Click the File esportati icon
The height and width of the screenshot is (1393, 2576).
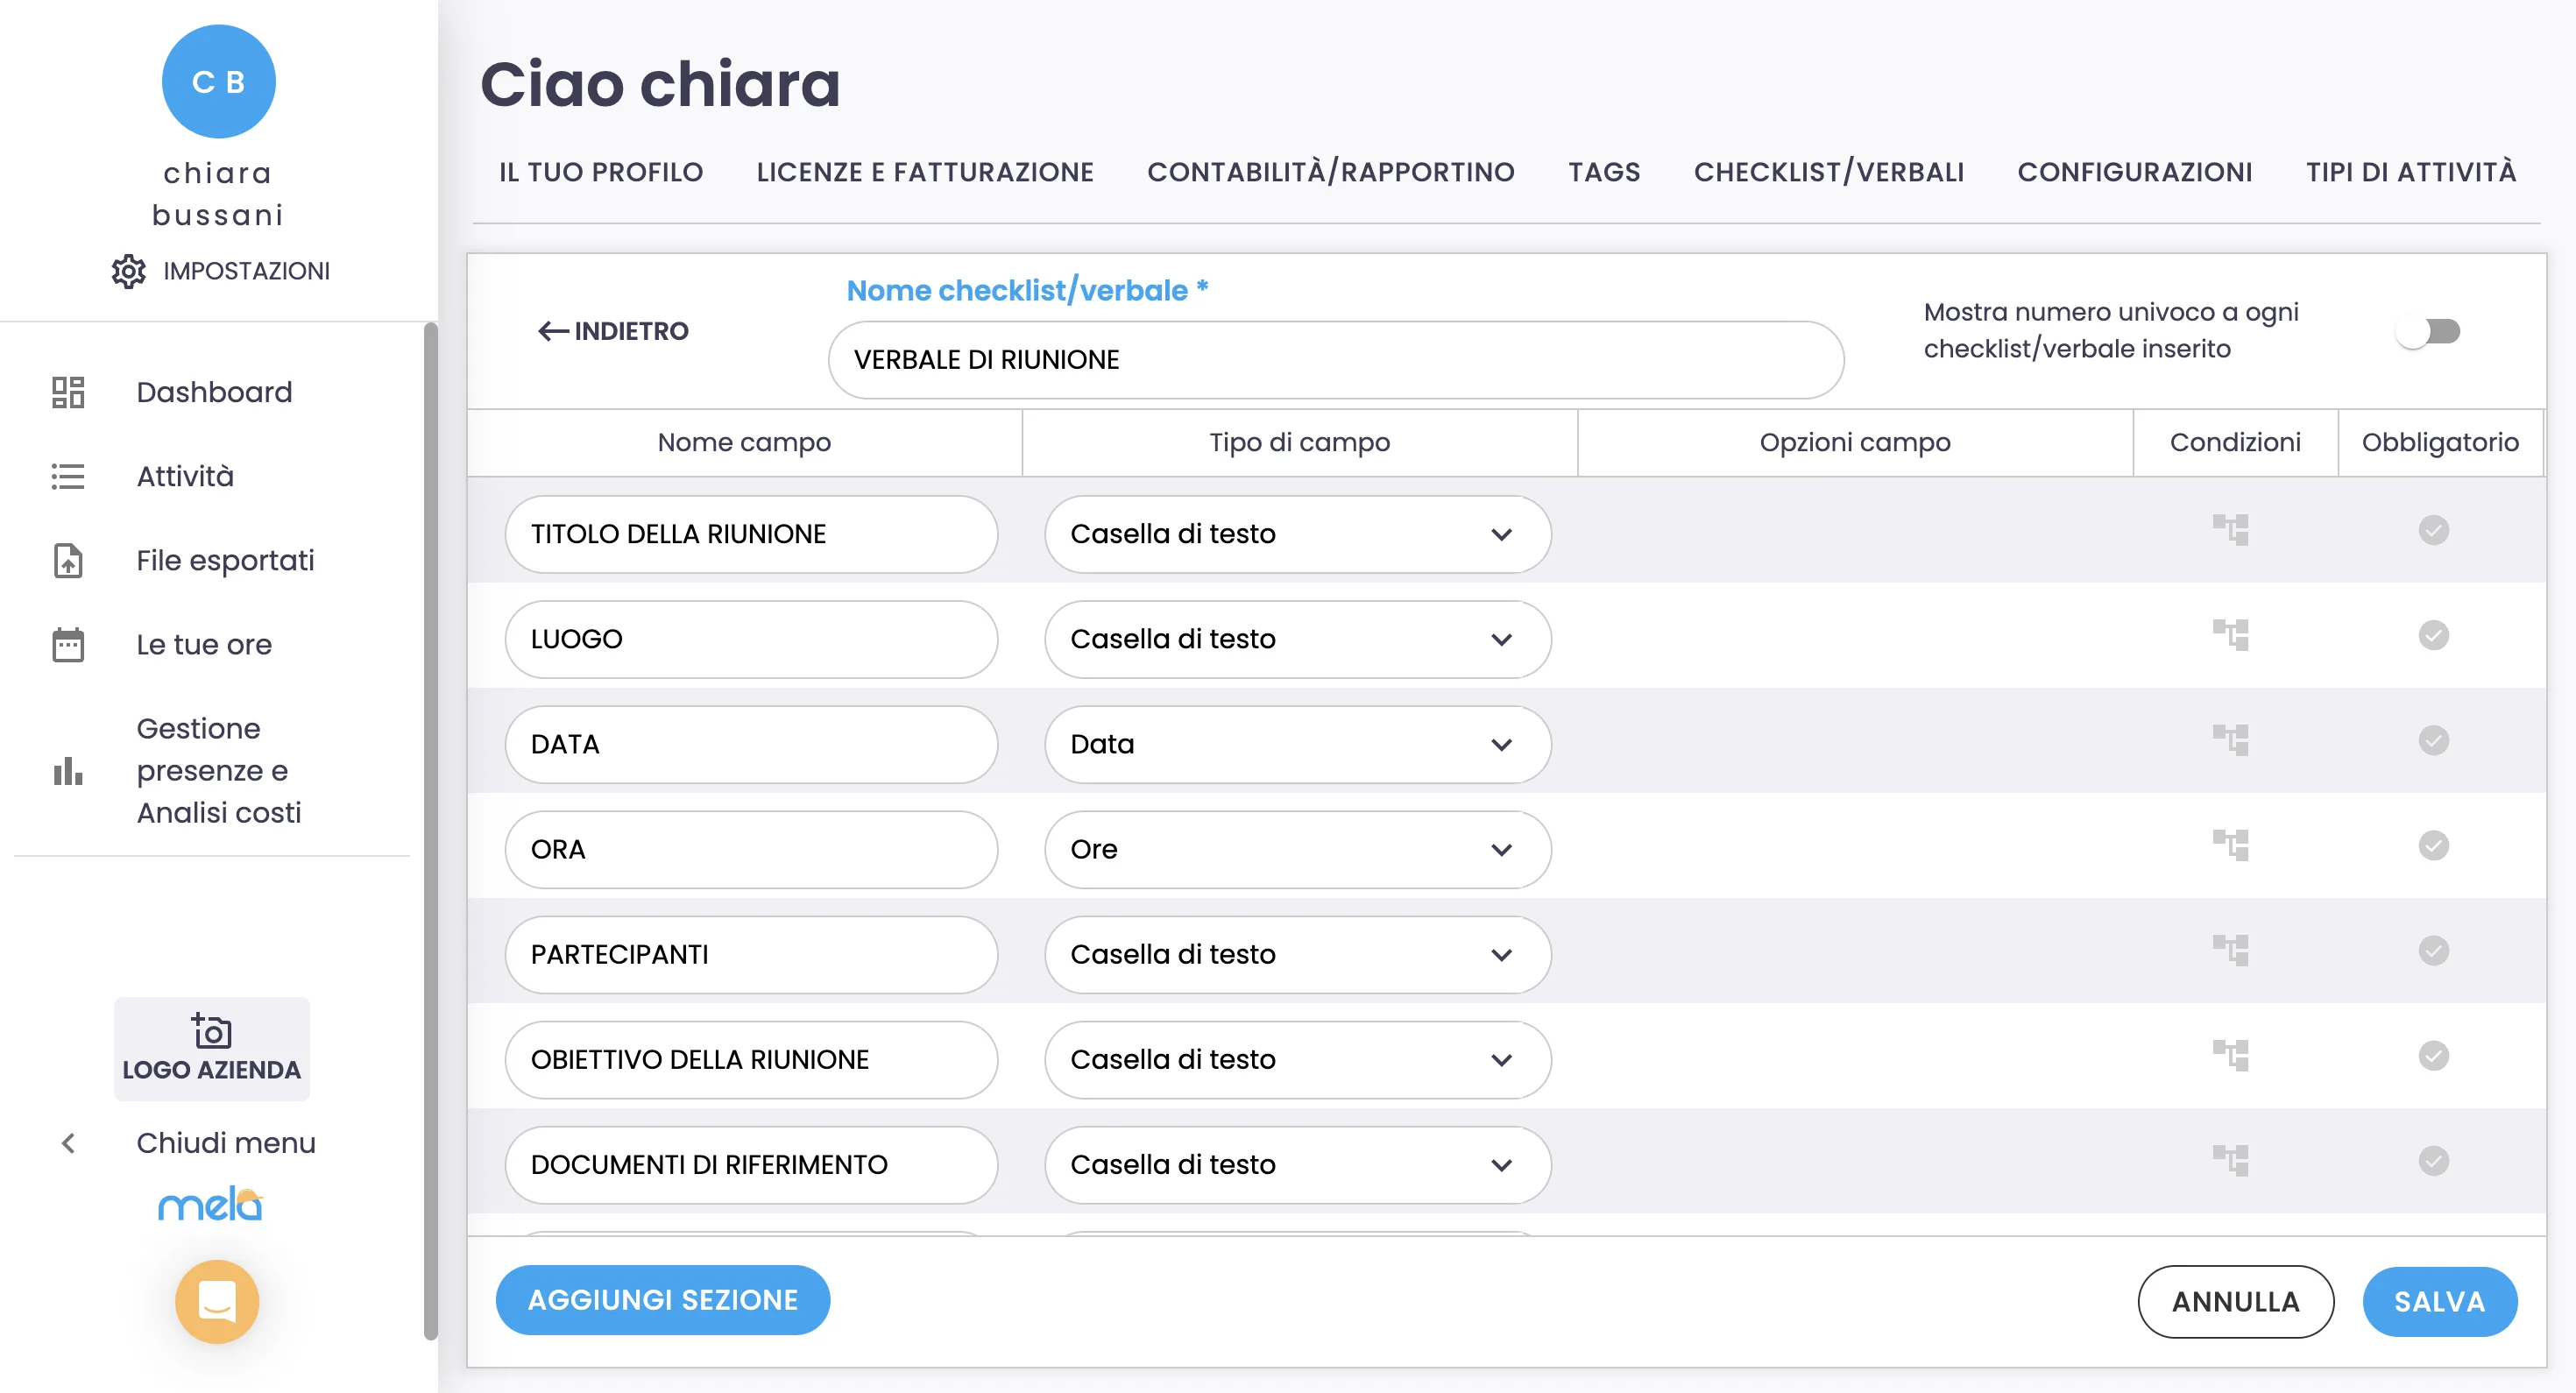68,561
